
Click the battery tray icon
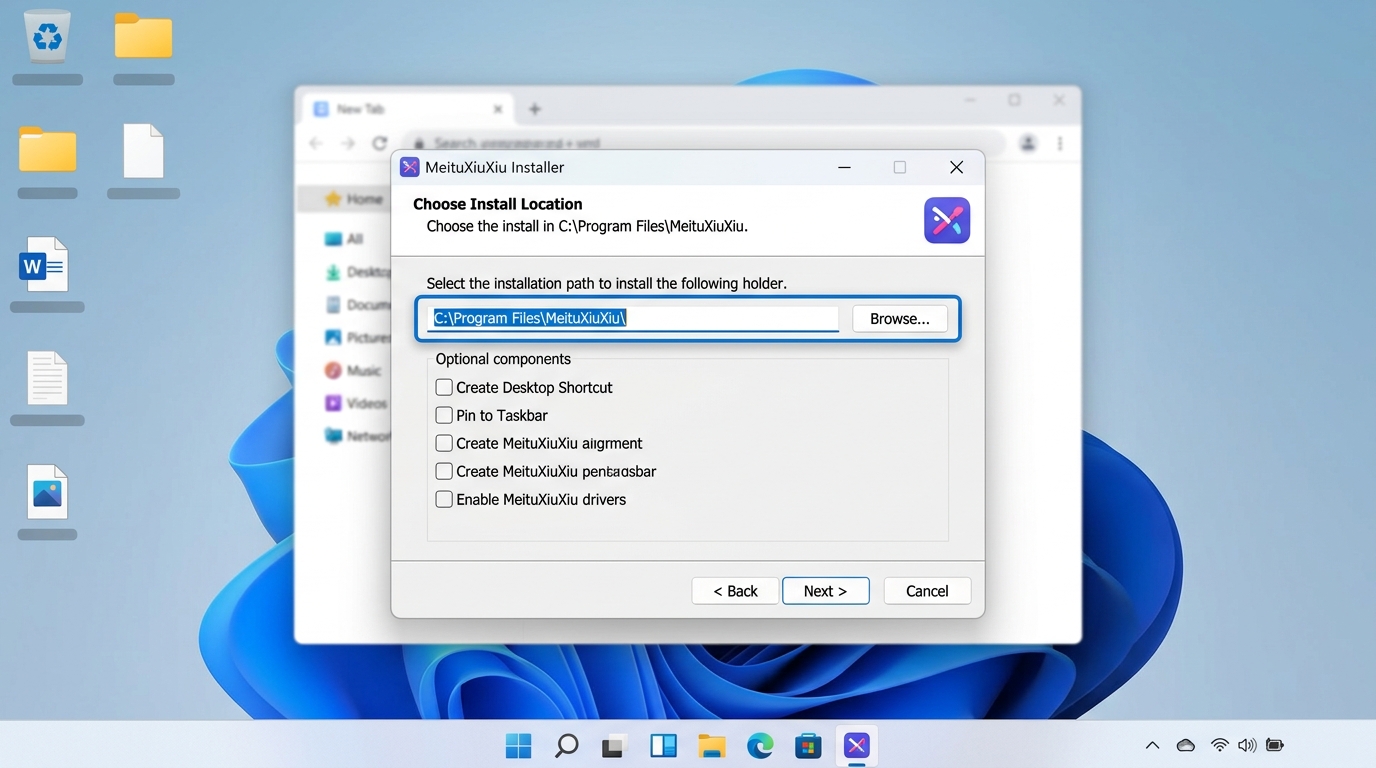1274,745
